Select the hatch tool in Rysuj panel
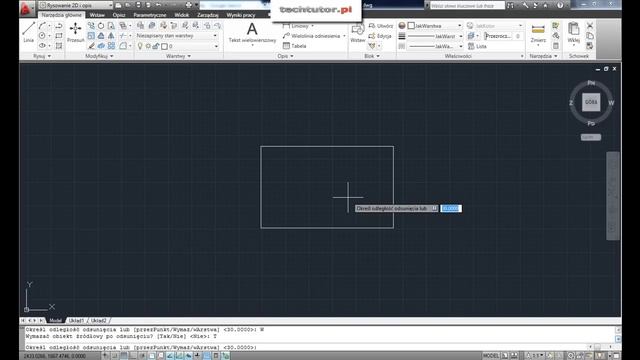Image resolution: width=640 pixels, height=360 pixels. click(59, 46)
